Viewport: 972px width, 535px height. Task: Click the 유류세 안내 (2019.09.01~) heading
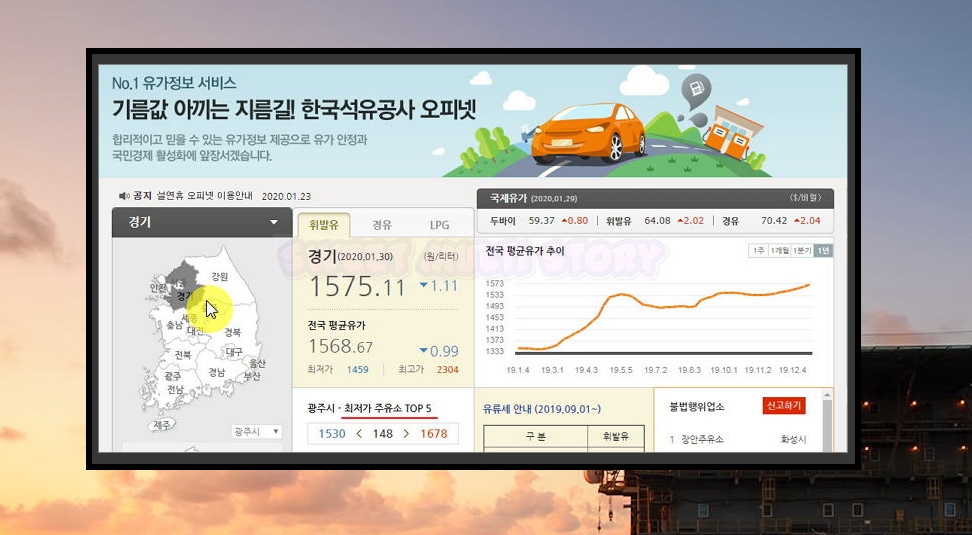542,409
